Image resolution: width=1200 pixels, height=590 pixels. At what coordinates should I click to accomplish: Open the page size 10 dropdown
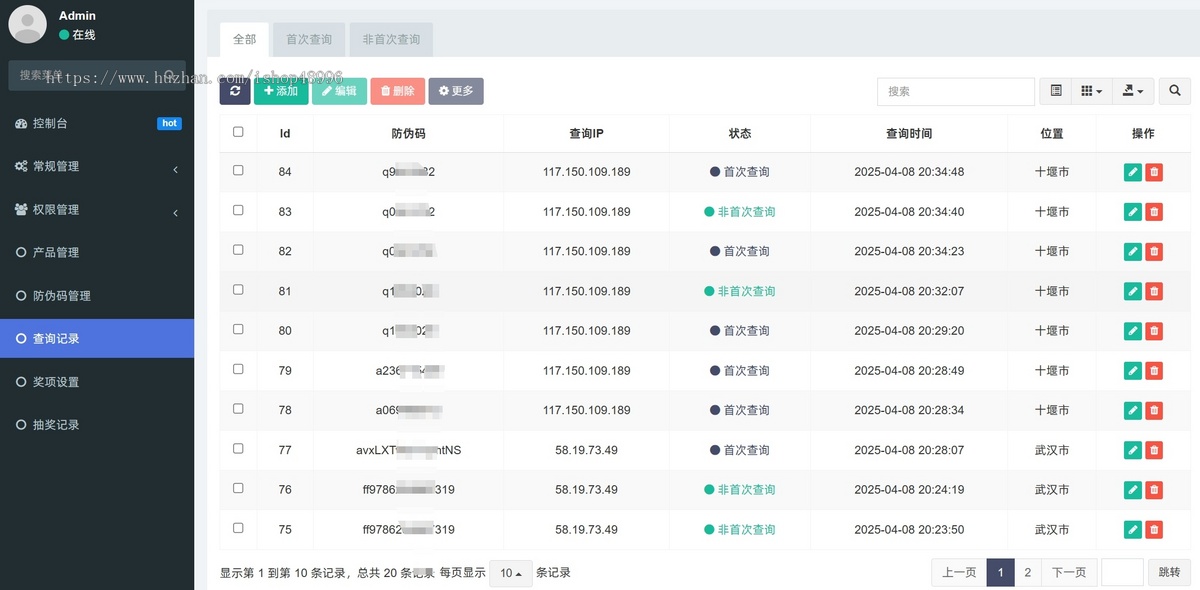coord(511,573)
